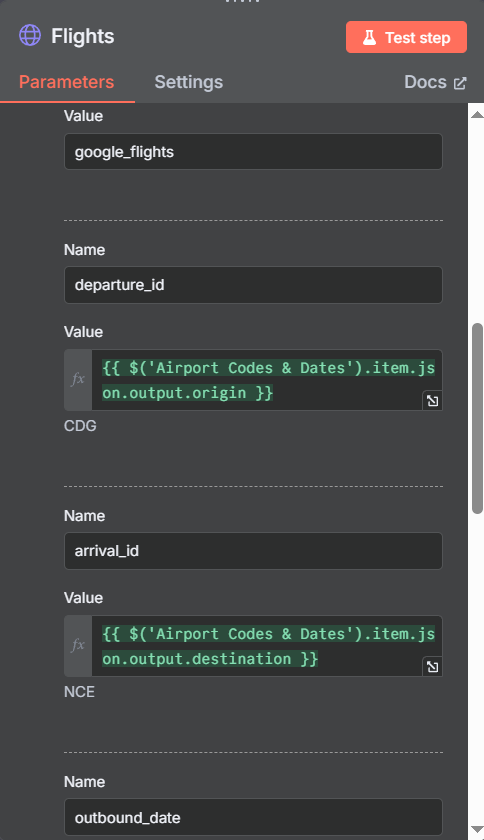Switch to the Settings tab
Viewport: 484px width, 840px height.
pos(189,82)
